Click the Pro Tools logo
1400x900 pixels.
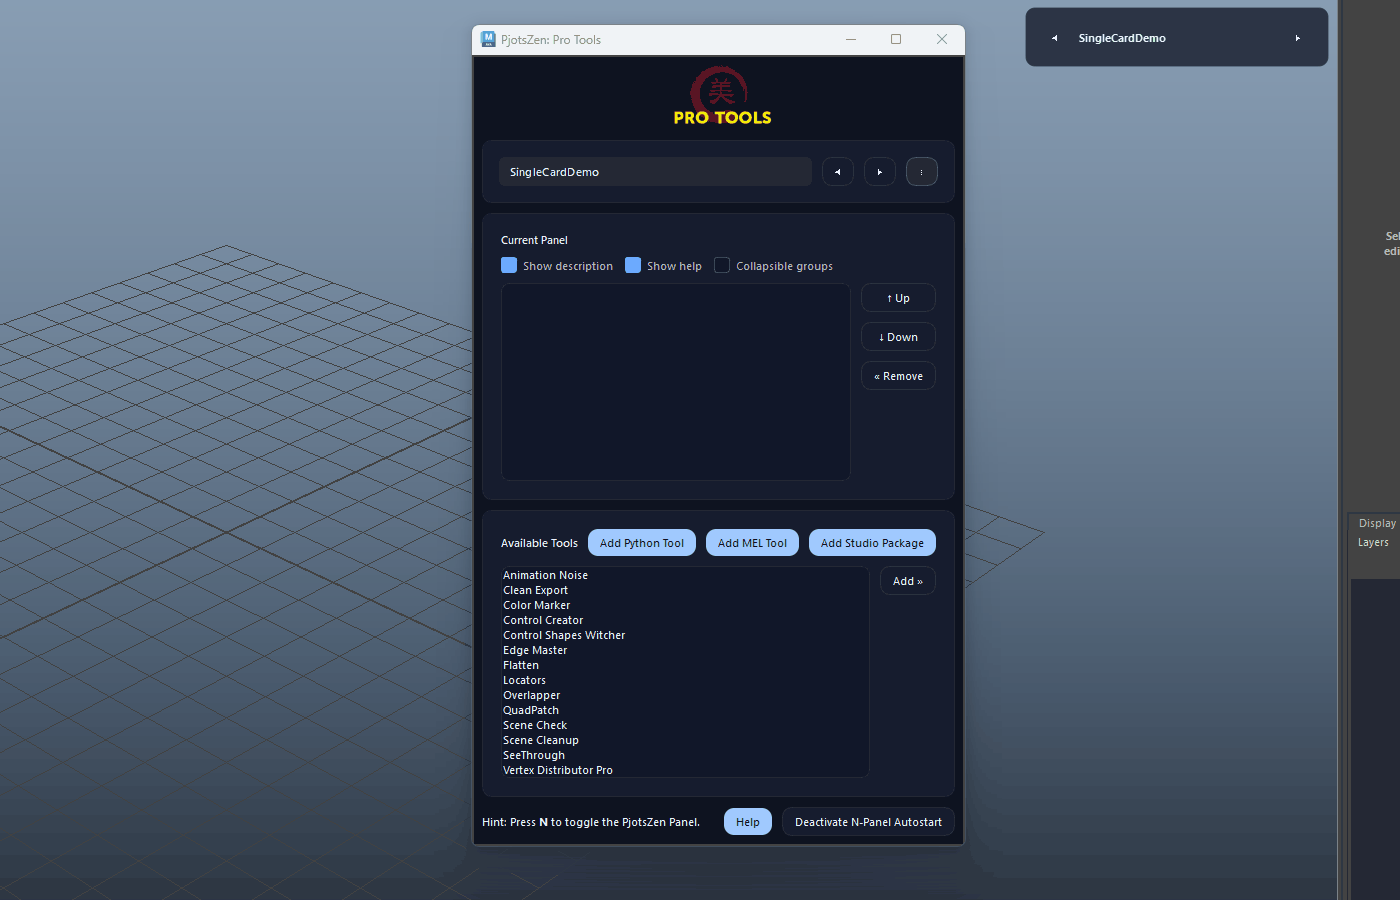pos(722,96)
